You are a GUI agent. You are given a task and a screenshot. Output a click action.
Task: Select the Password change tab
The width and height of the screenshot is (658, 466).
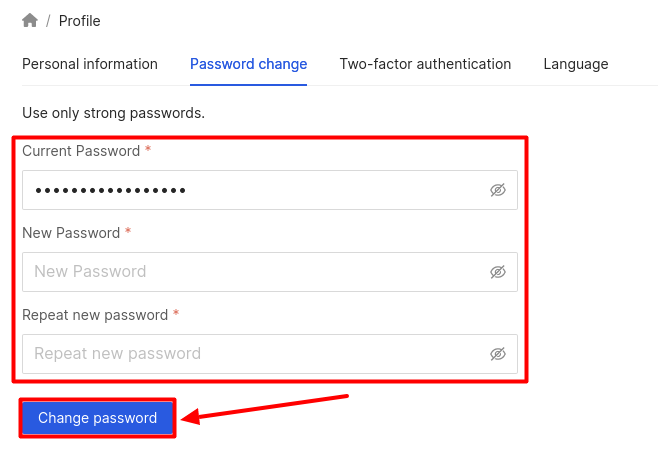pyautogui.click(x=248, y=64)
